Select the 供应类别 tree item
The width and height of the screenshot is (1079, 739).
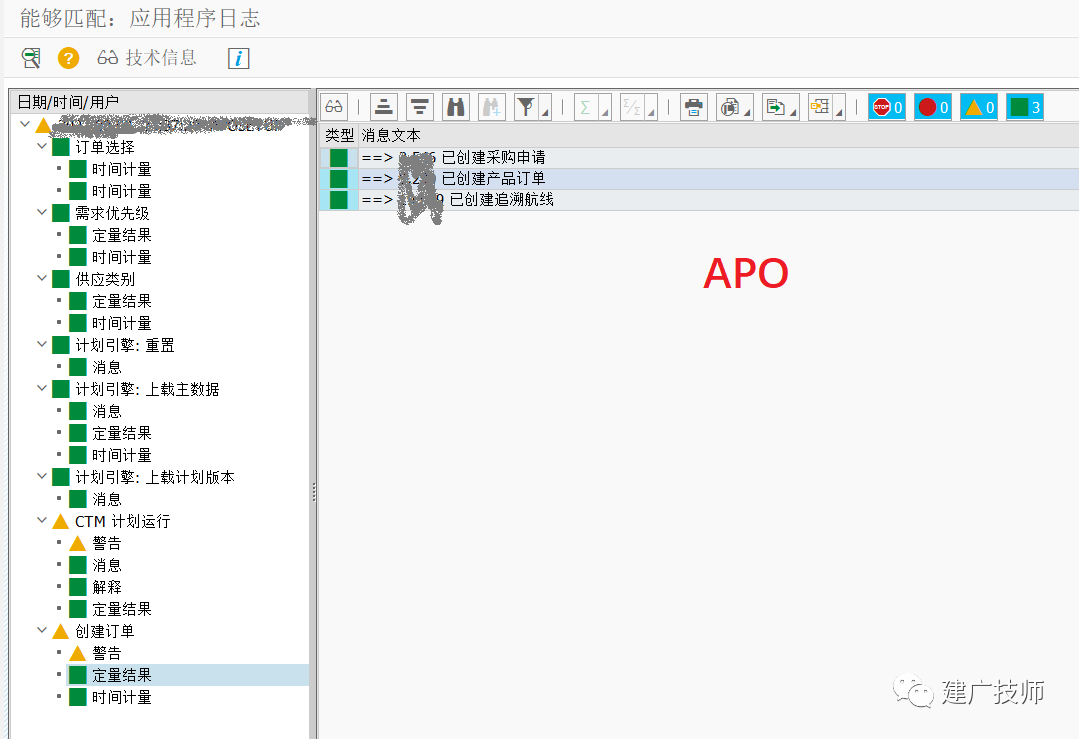tap(105, 279)
